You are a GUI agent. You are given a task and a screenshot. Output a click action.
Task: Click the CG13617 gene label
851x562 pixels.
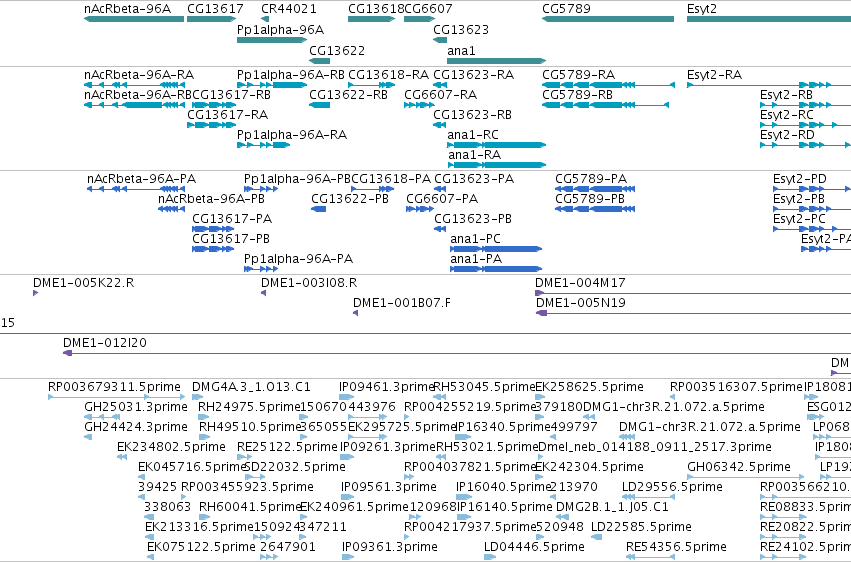coord(215,9)
